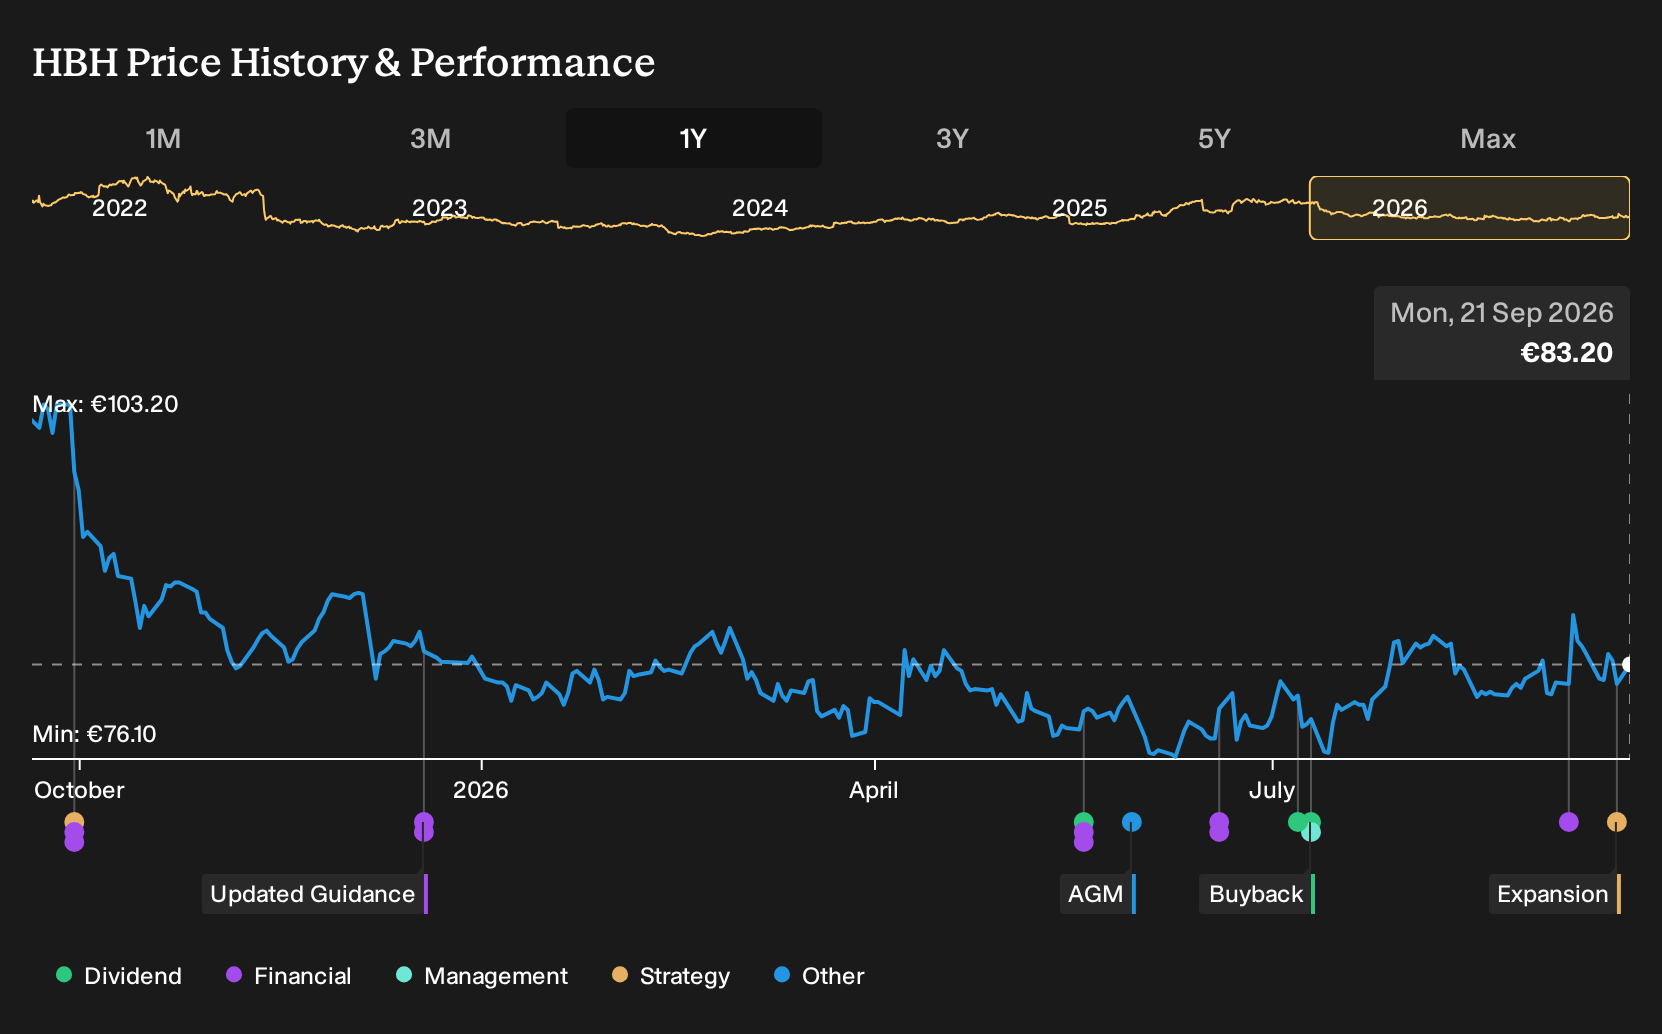Image resolution: width=1662 pixels, height=1034 pixels.
Task: Open the Updated Guidance event label
Action: pyautogui.click(x=314, y=894)
